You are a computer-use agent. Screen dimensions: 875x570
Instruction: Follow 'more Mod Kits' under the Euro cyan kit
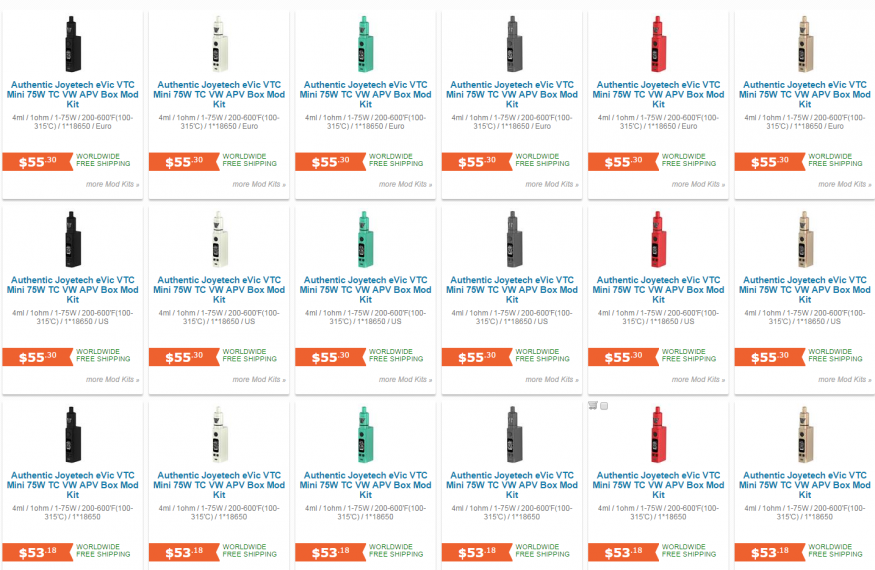405,184
